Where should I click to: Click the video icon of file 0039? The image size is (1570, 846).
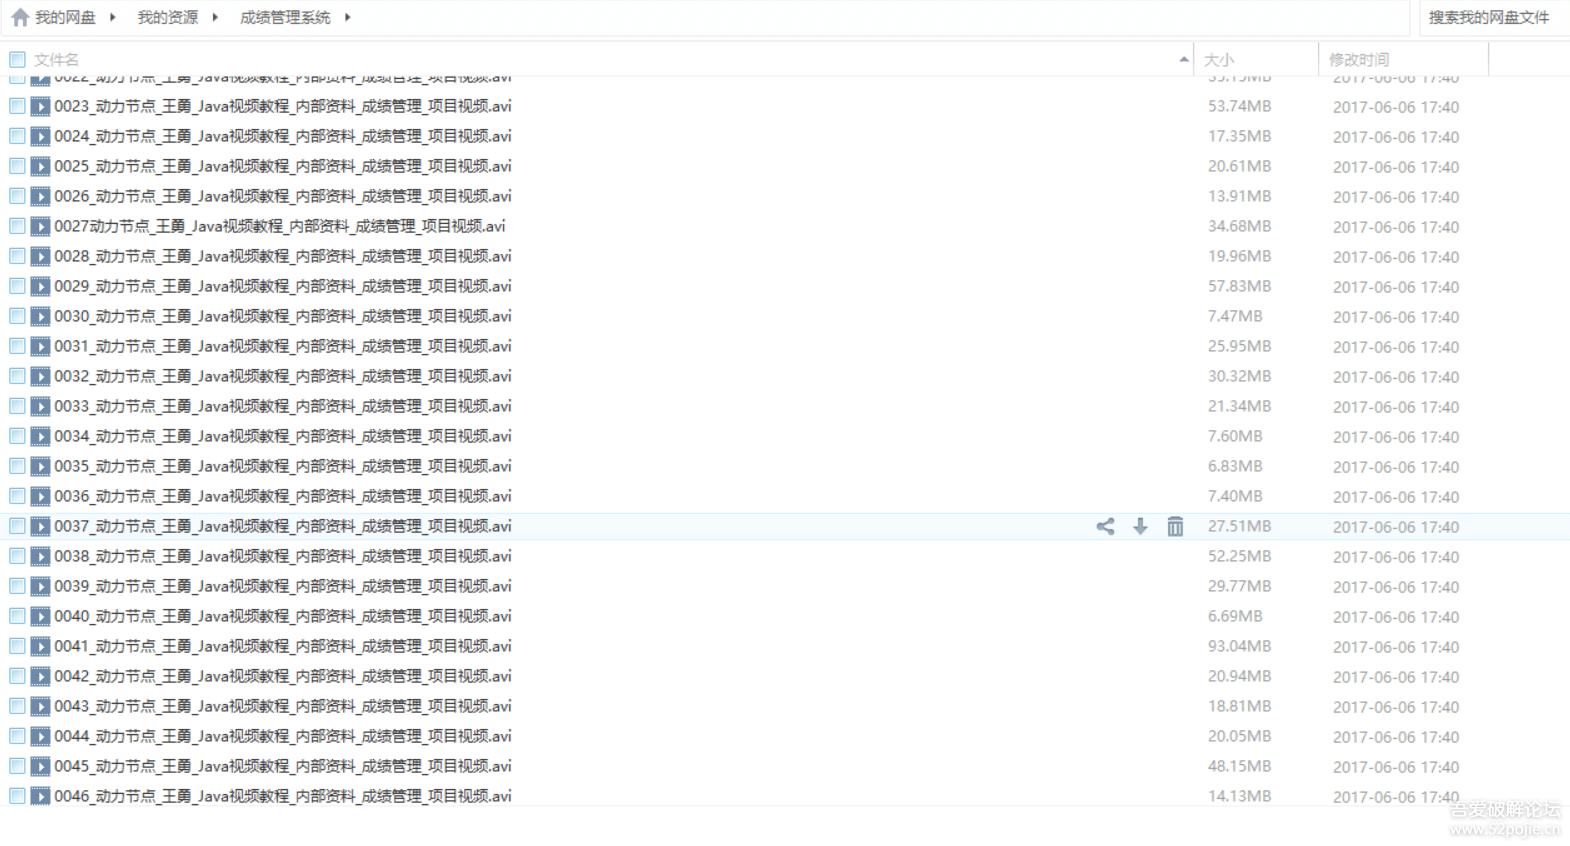pyautogui.click(x=40, y=586)
